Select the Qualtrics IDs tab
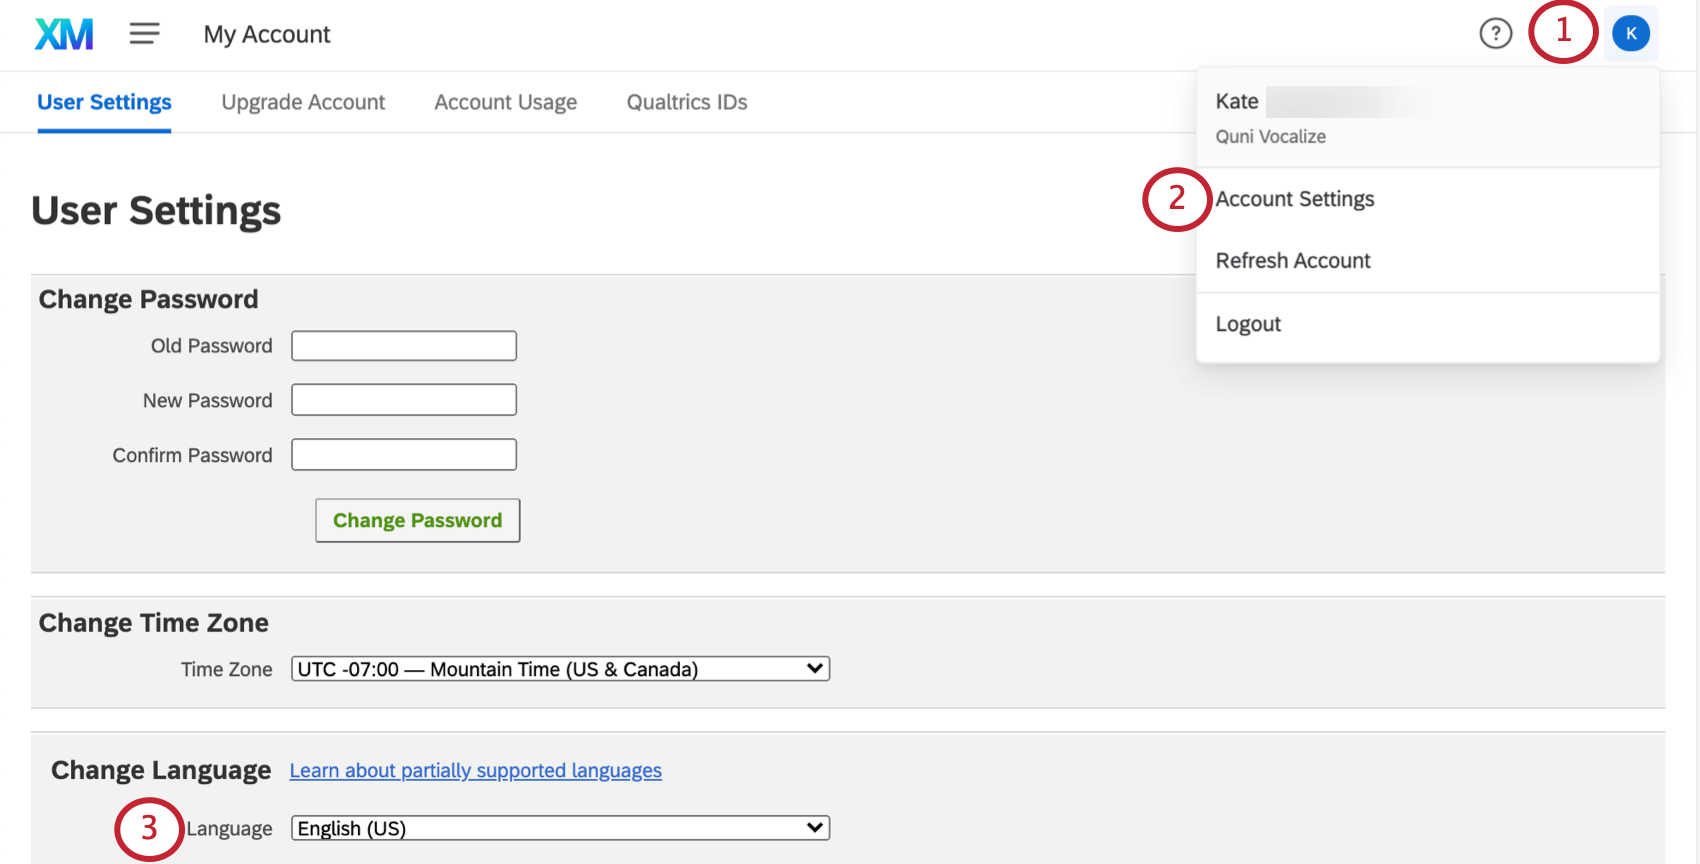1700x864 pixels. click(x=687, y=102)
